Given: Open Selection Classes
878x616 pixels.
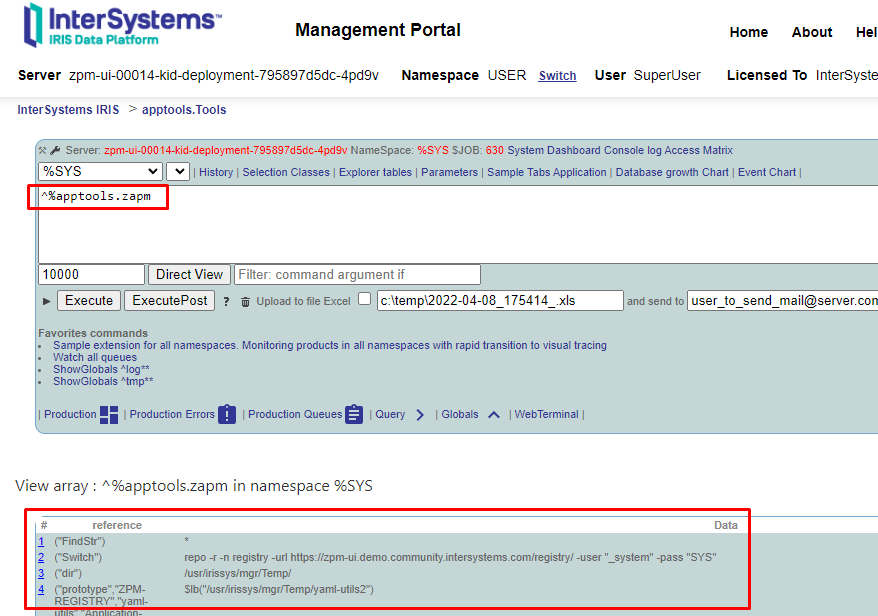Looking at the screenshot, I should point(286,172).
